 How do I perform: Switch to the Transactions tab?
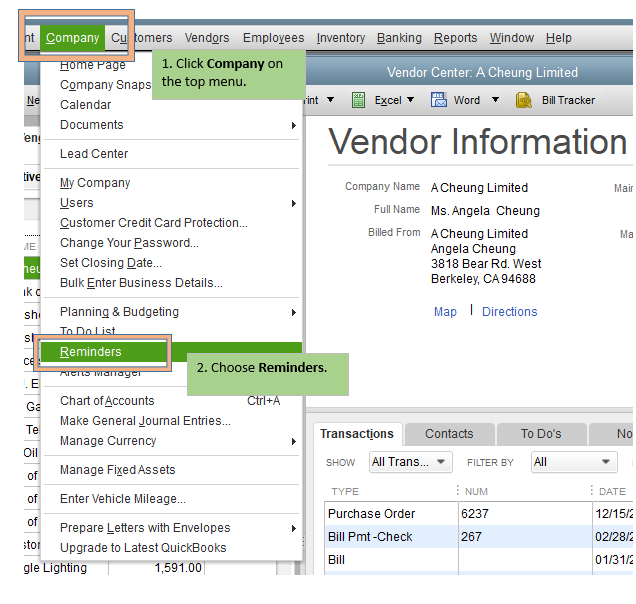357,434
